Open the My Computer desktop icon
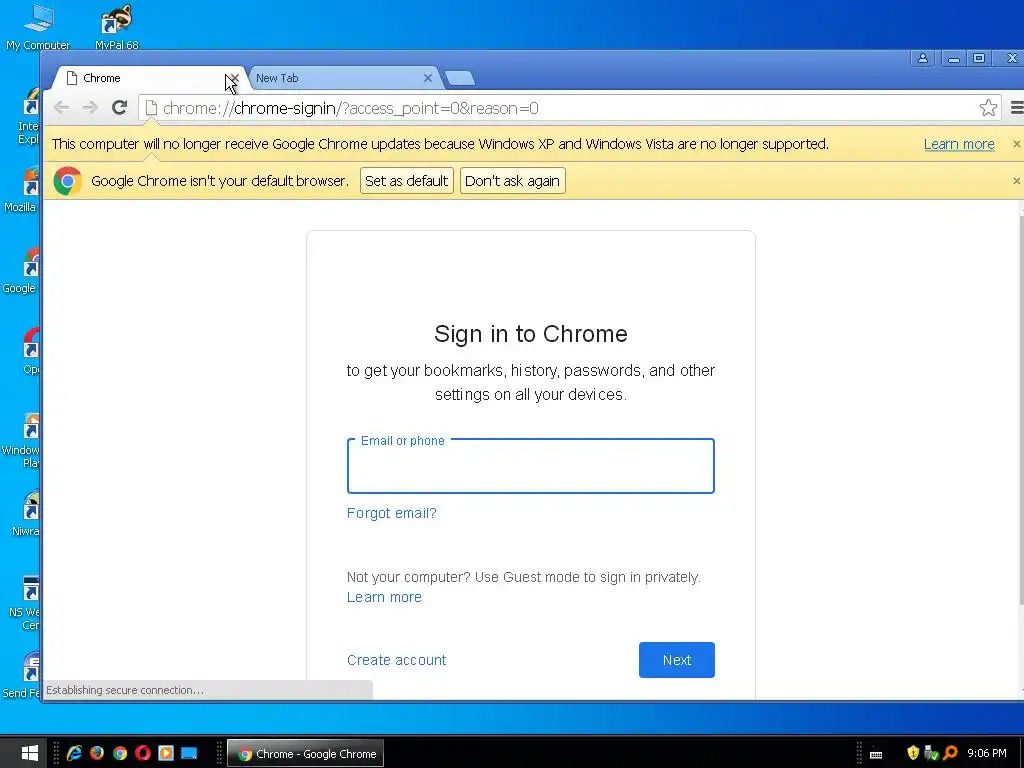 (x=38, y=26)
